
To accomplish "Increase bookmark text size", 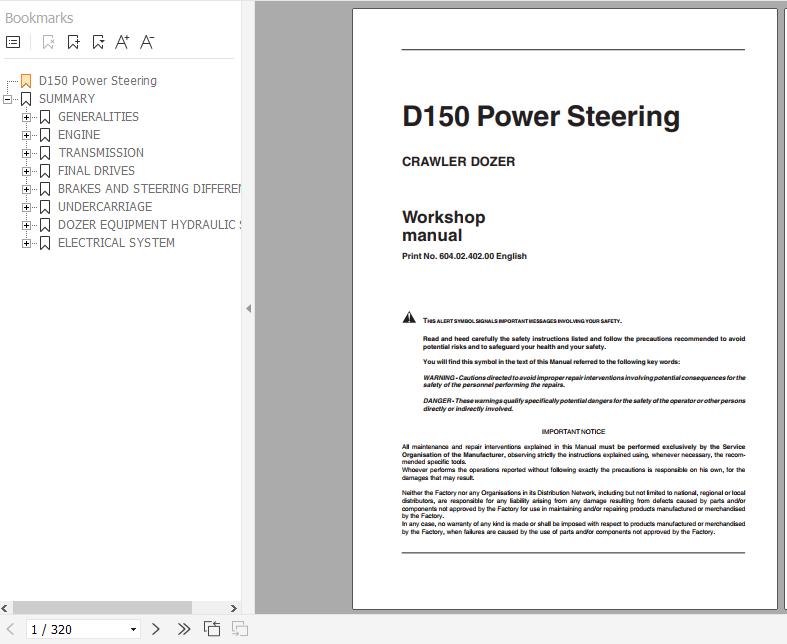I will pyautogui.click(x=122, y=42).
